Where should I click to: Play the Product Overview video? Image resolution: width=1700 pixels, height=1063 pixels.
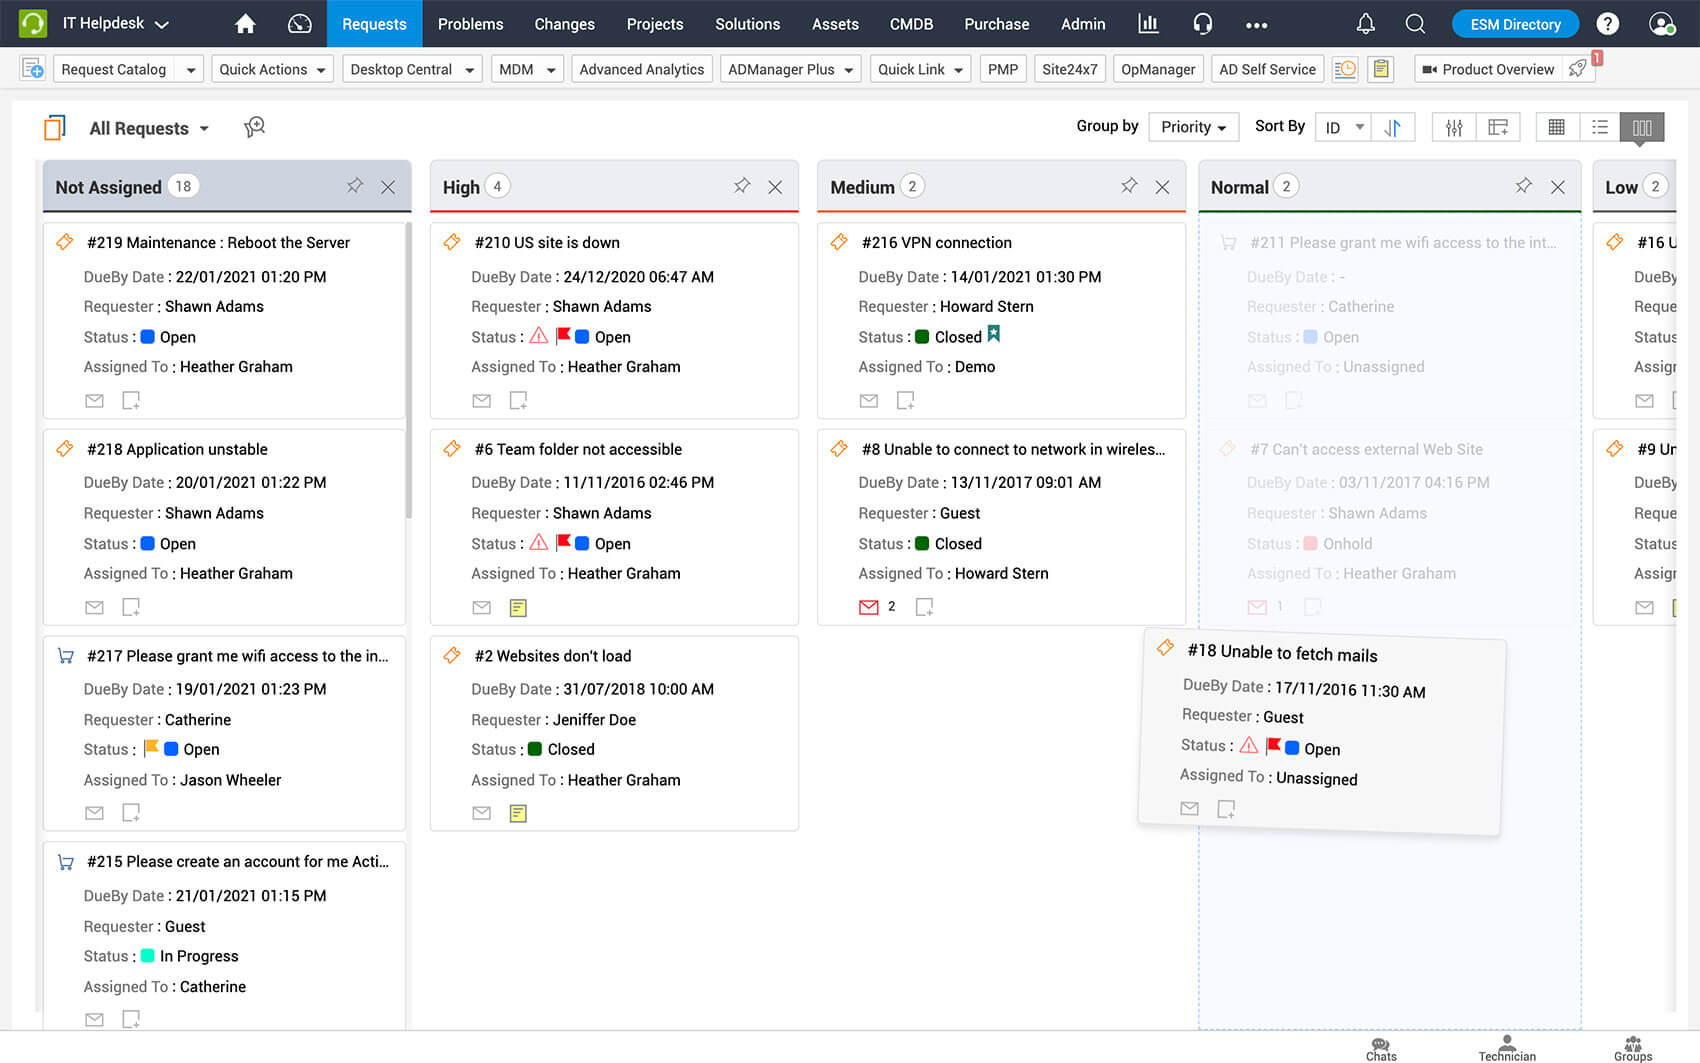(x=1488, y=69)
